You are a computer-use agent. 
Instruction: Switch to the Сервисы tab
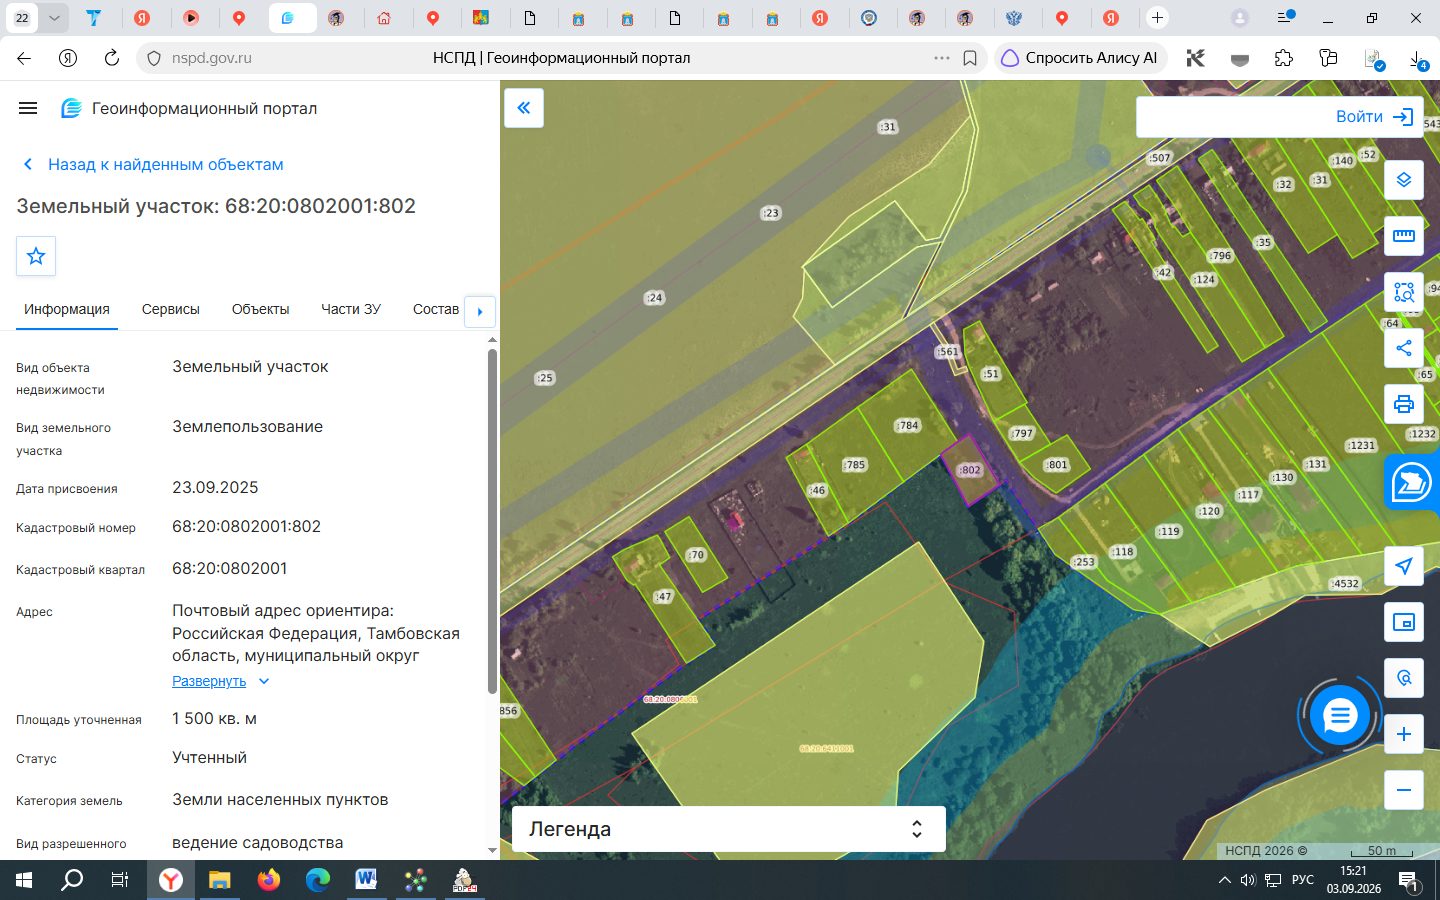click(171, 309)
